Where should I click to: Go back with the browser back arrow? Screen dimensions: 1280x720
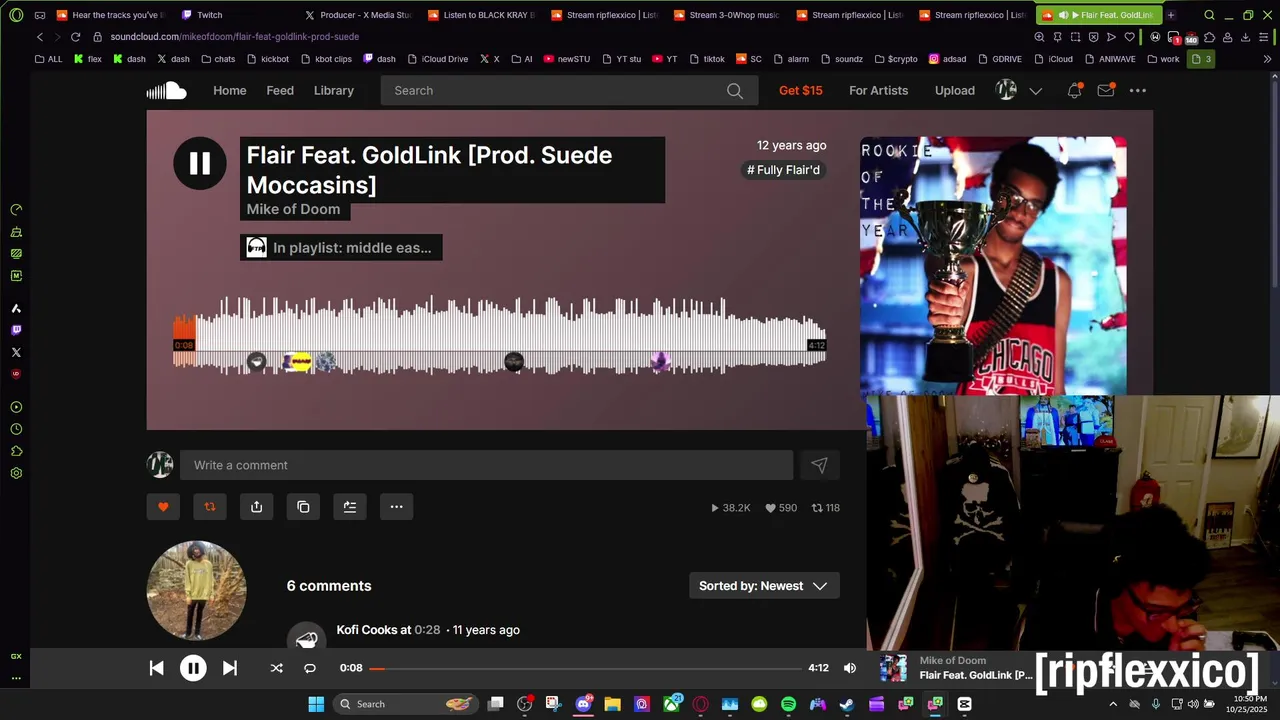[x=40, y=37]
